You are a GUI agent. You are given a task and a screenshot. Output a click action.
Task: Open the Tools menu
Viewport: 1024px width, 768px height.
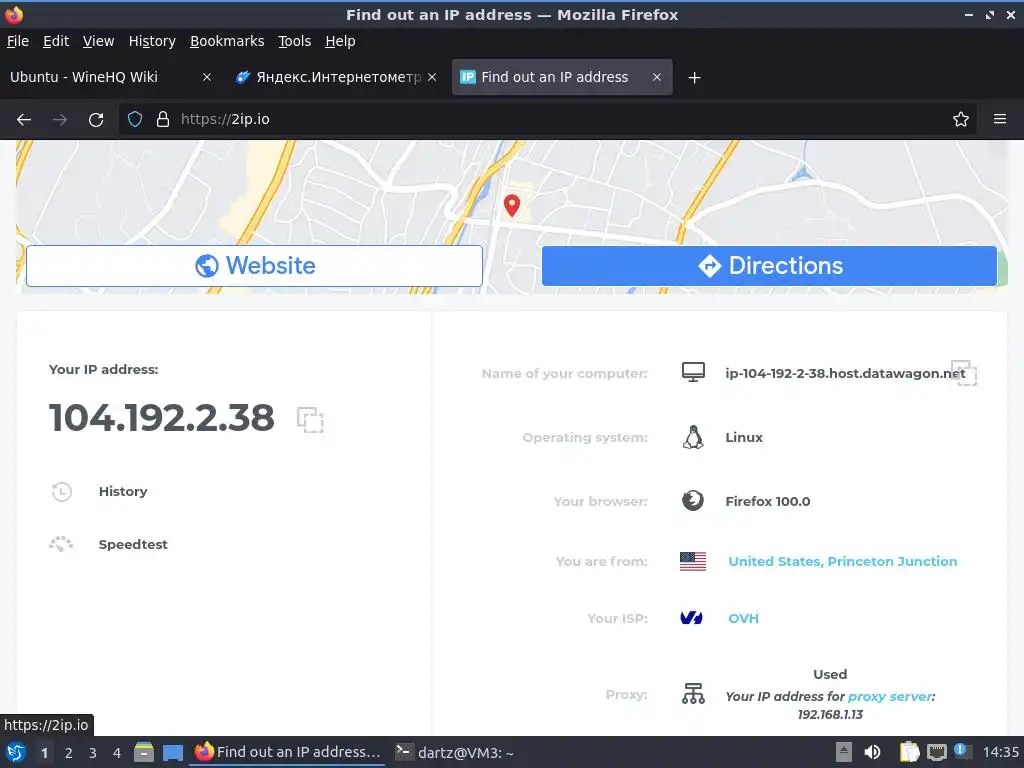click(x=295, y=41)
